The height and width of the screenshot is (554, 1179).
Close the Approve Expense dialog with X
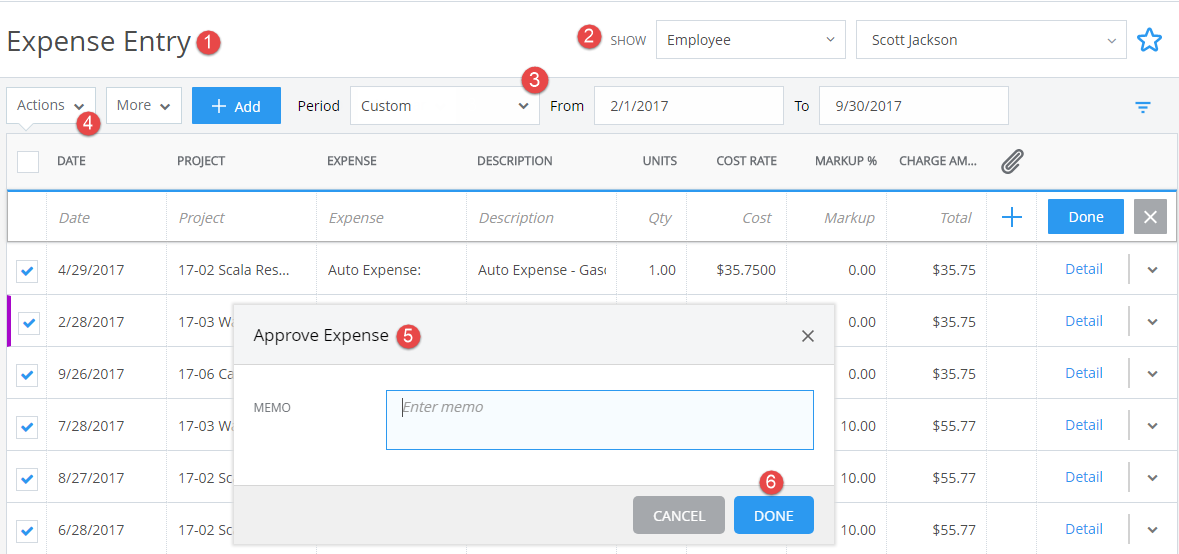click(808, 336)
